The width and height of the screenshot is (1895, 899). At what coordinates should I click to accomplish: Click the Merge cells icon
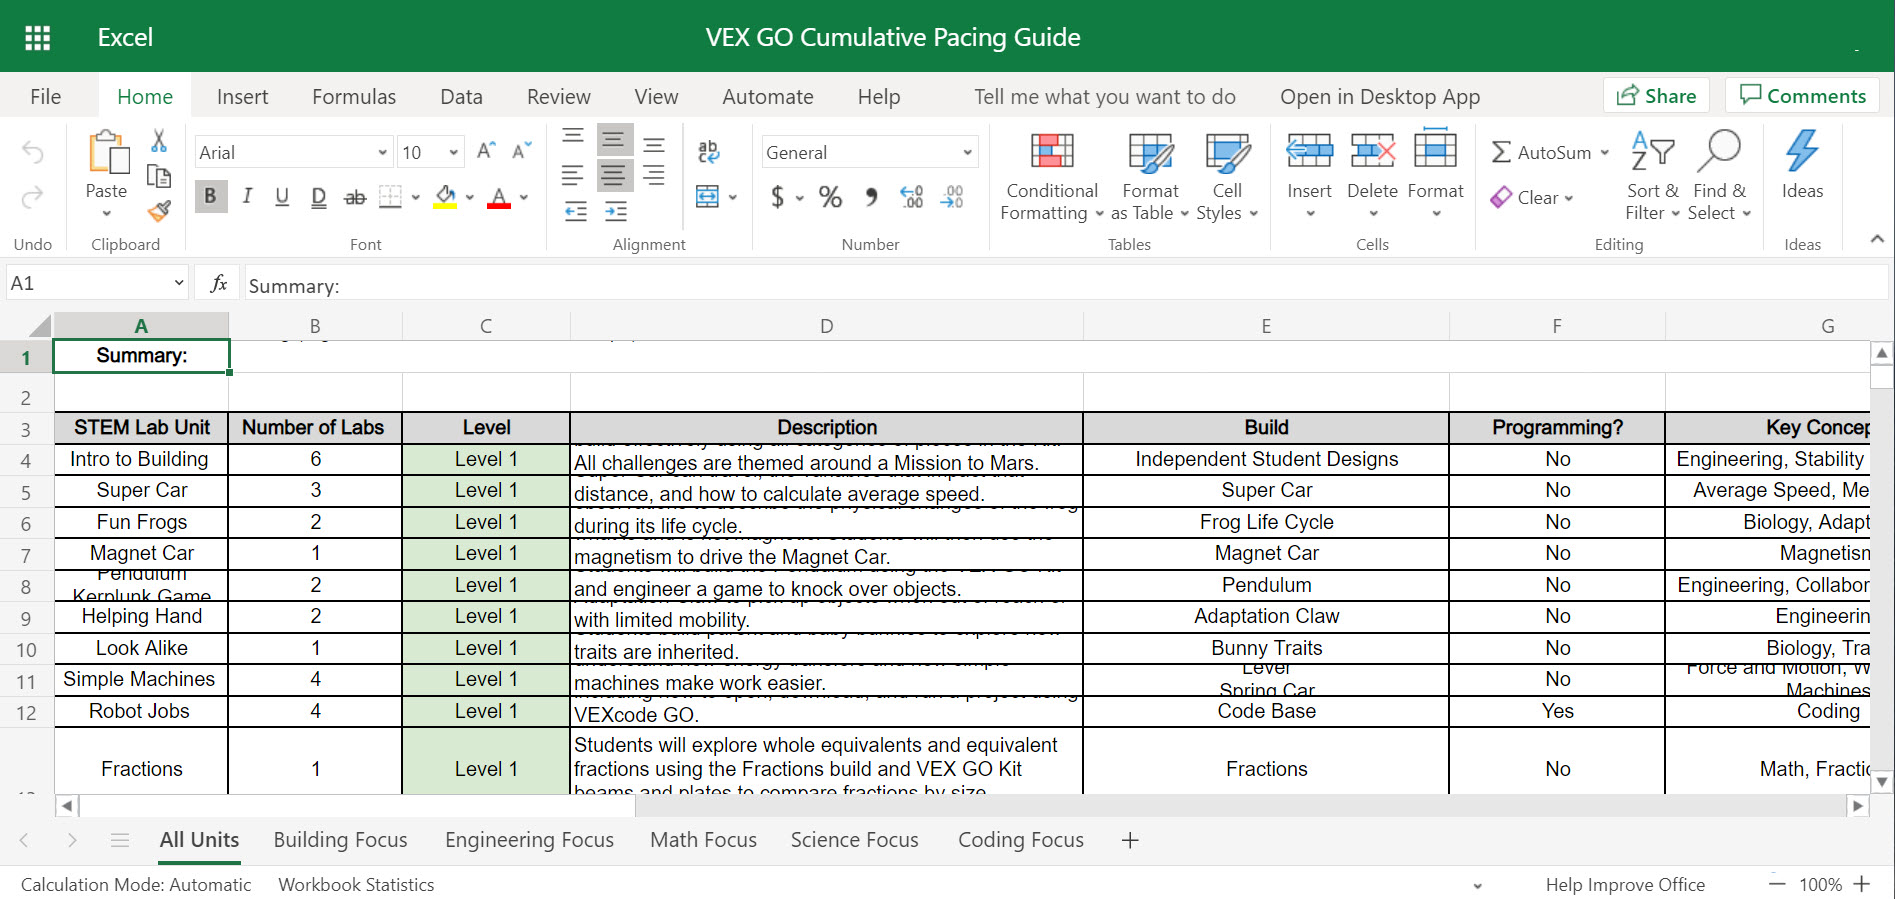pos(708,197)
